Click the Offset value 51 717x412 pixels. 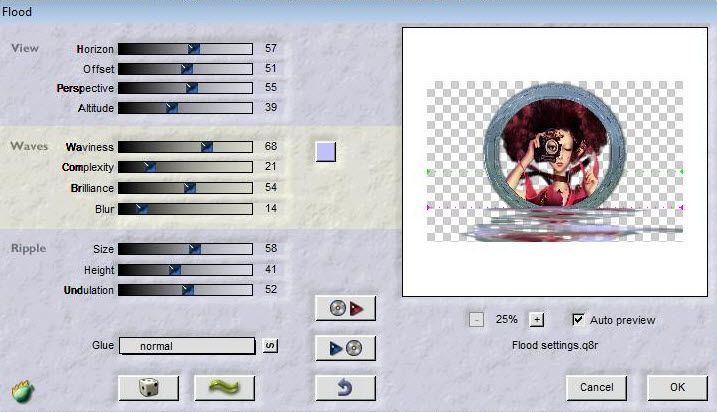[x=271, y=68]
